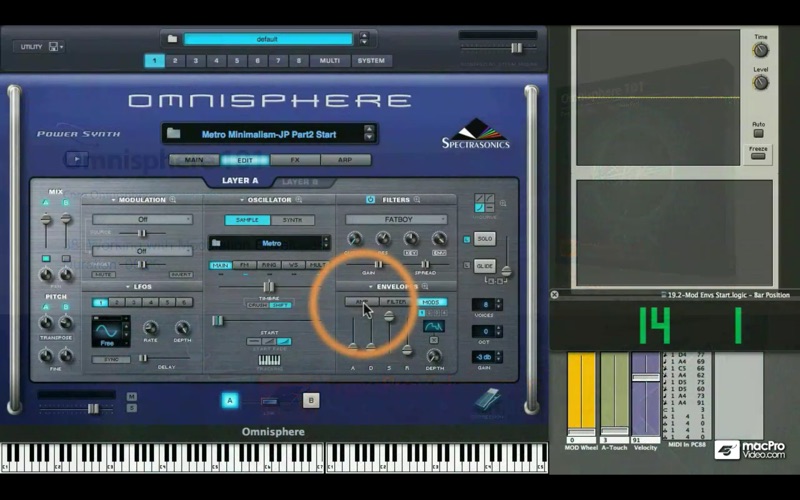Click the Timbre slider handle
The image size is (800, 500).
click(269, 286)
